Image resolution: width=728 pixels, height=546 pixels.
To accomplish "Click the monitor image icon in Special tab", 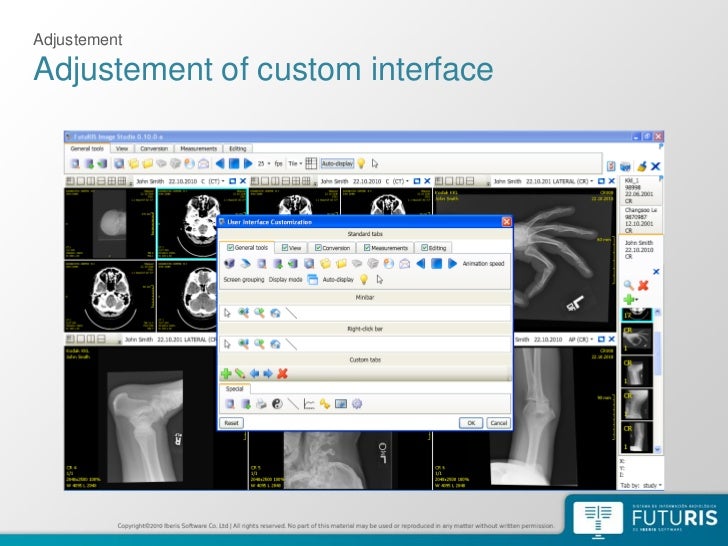I will pos(340,404).
